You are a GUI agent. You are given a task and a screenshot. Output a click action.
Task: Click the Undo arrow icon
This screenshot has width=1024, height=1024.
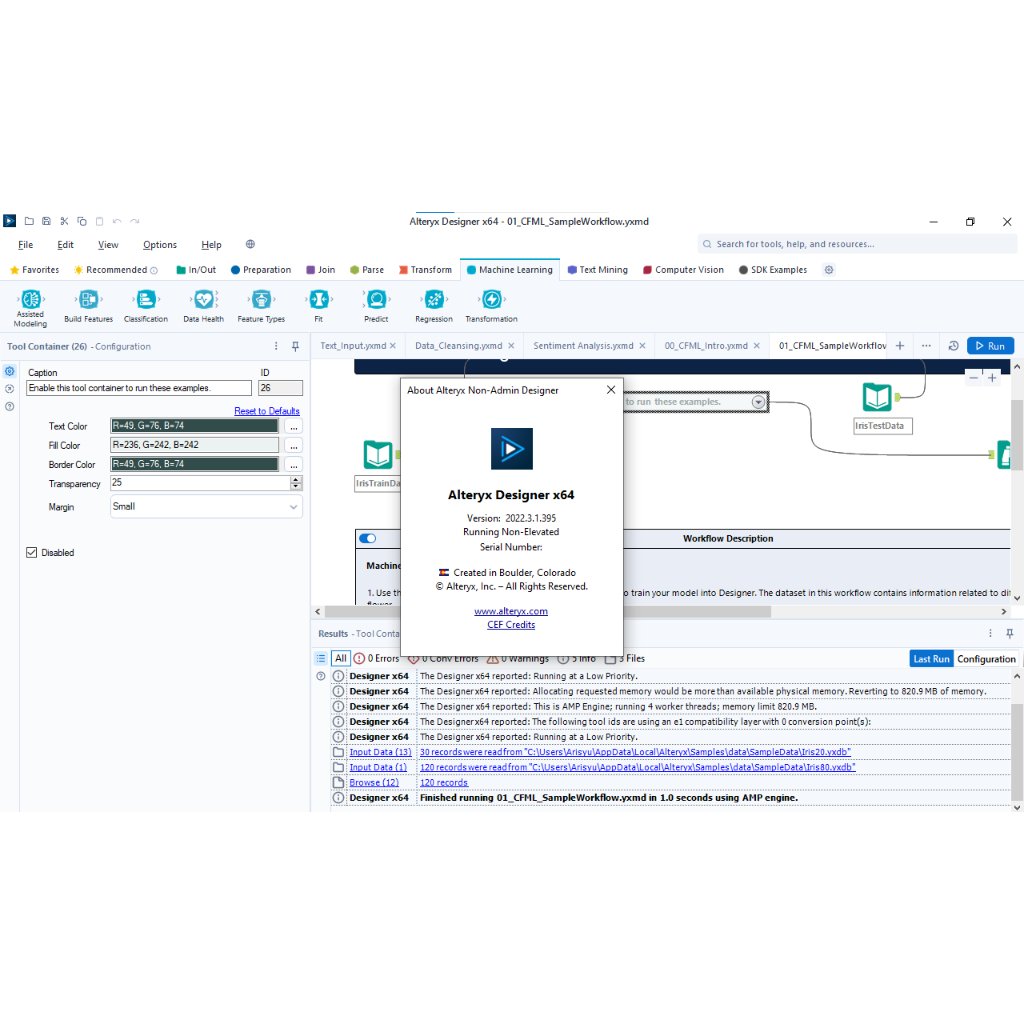(x=117, y=221)
